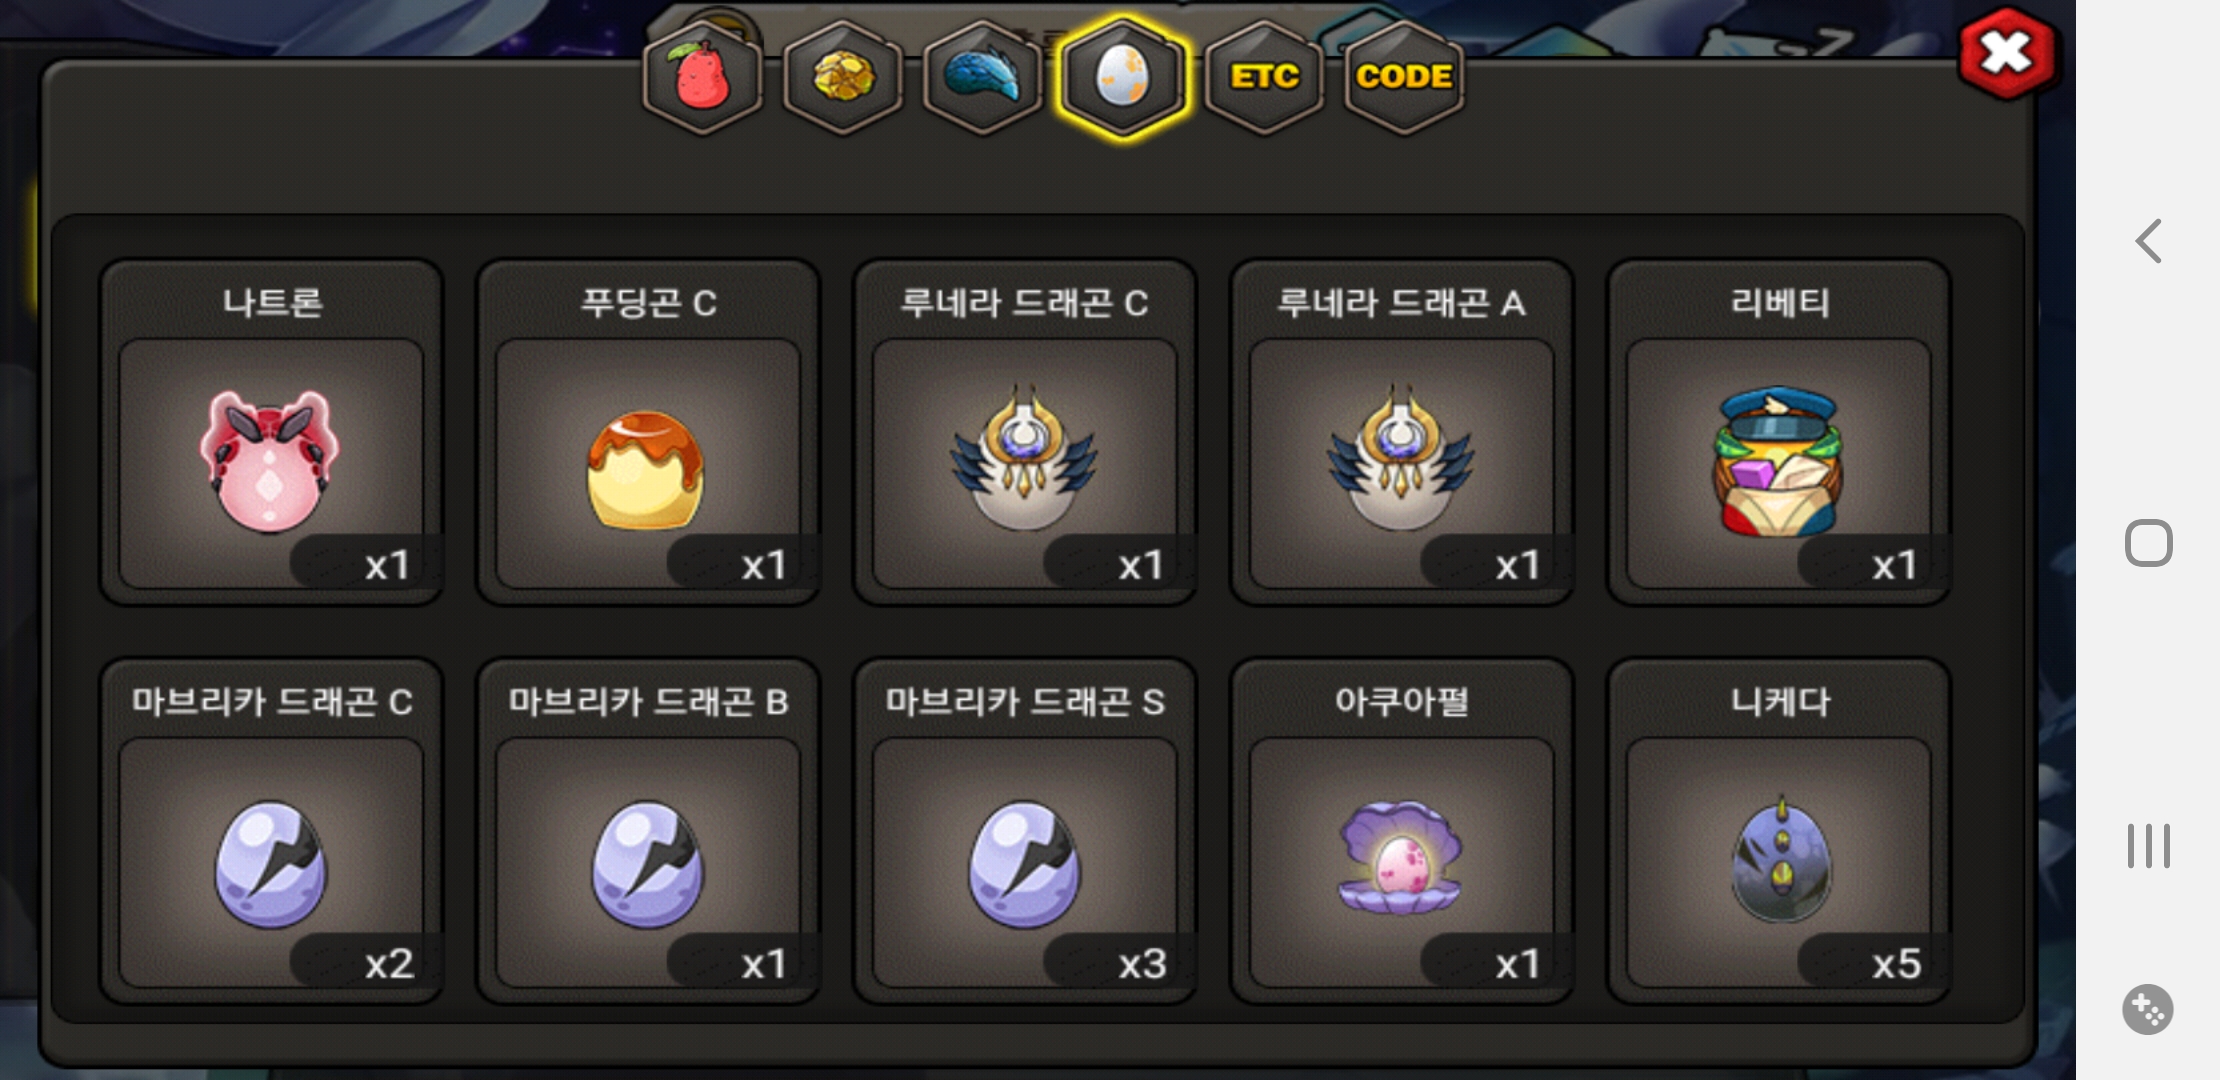This screenshot has width=2220, height=1080.
Task: Choose the 루네라 드래곤 A egg
Action: tap(1402, 432)
